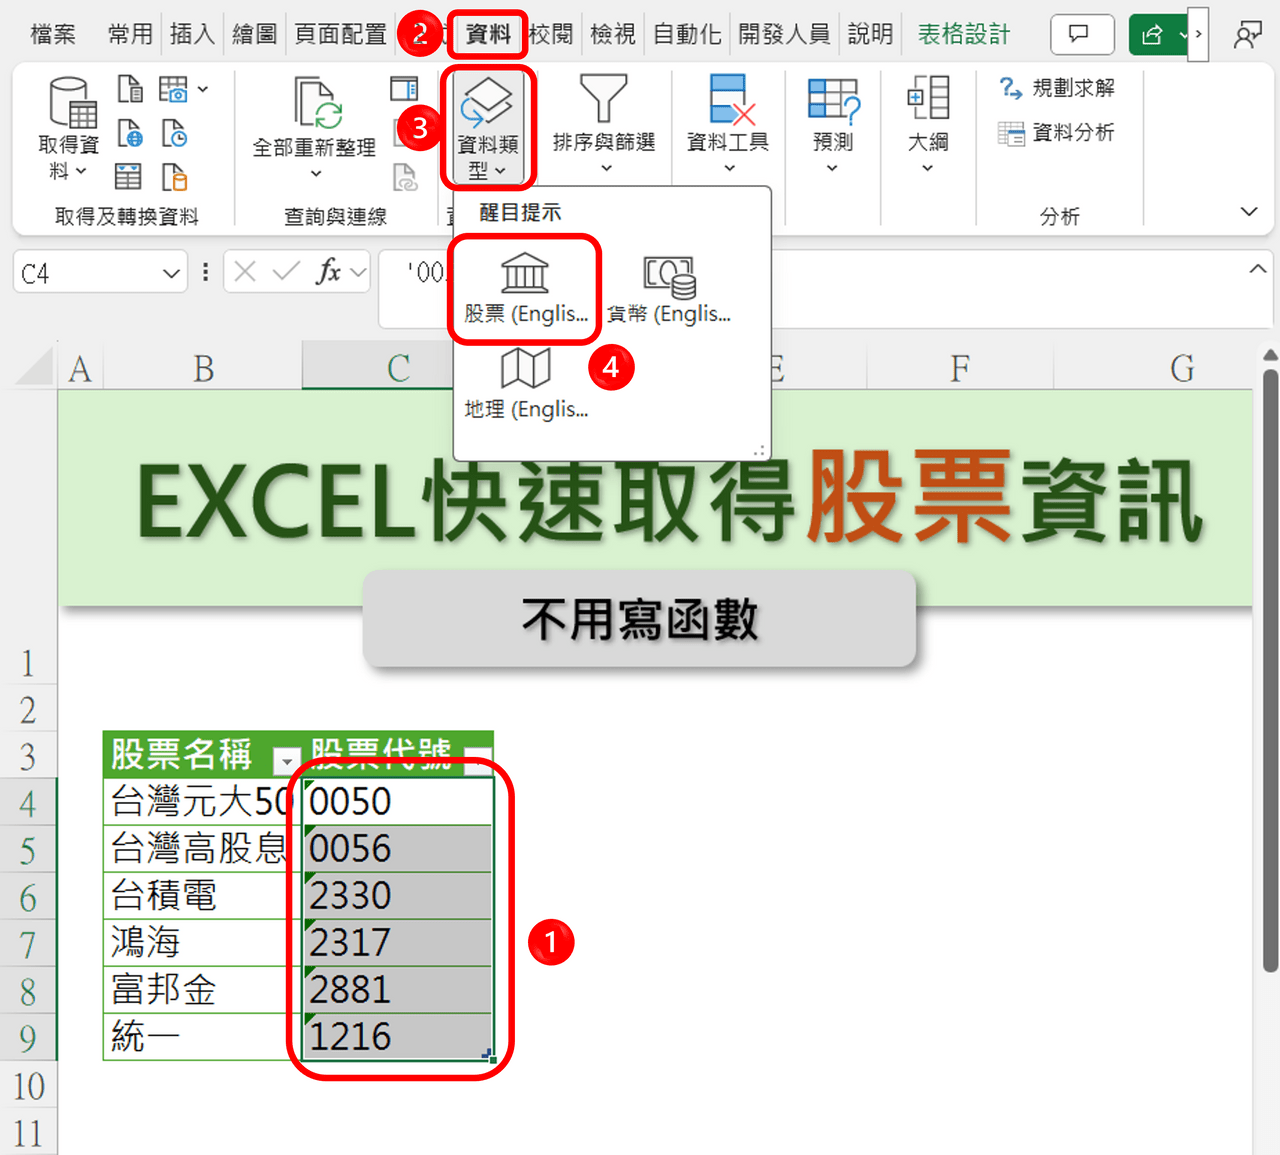Select cell containing 鴻海
The image size is (1280, 1155).
pyautogui.click(x=202, y=942)
